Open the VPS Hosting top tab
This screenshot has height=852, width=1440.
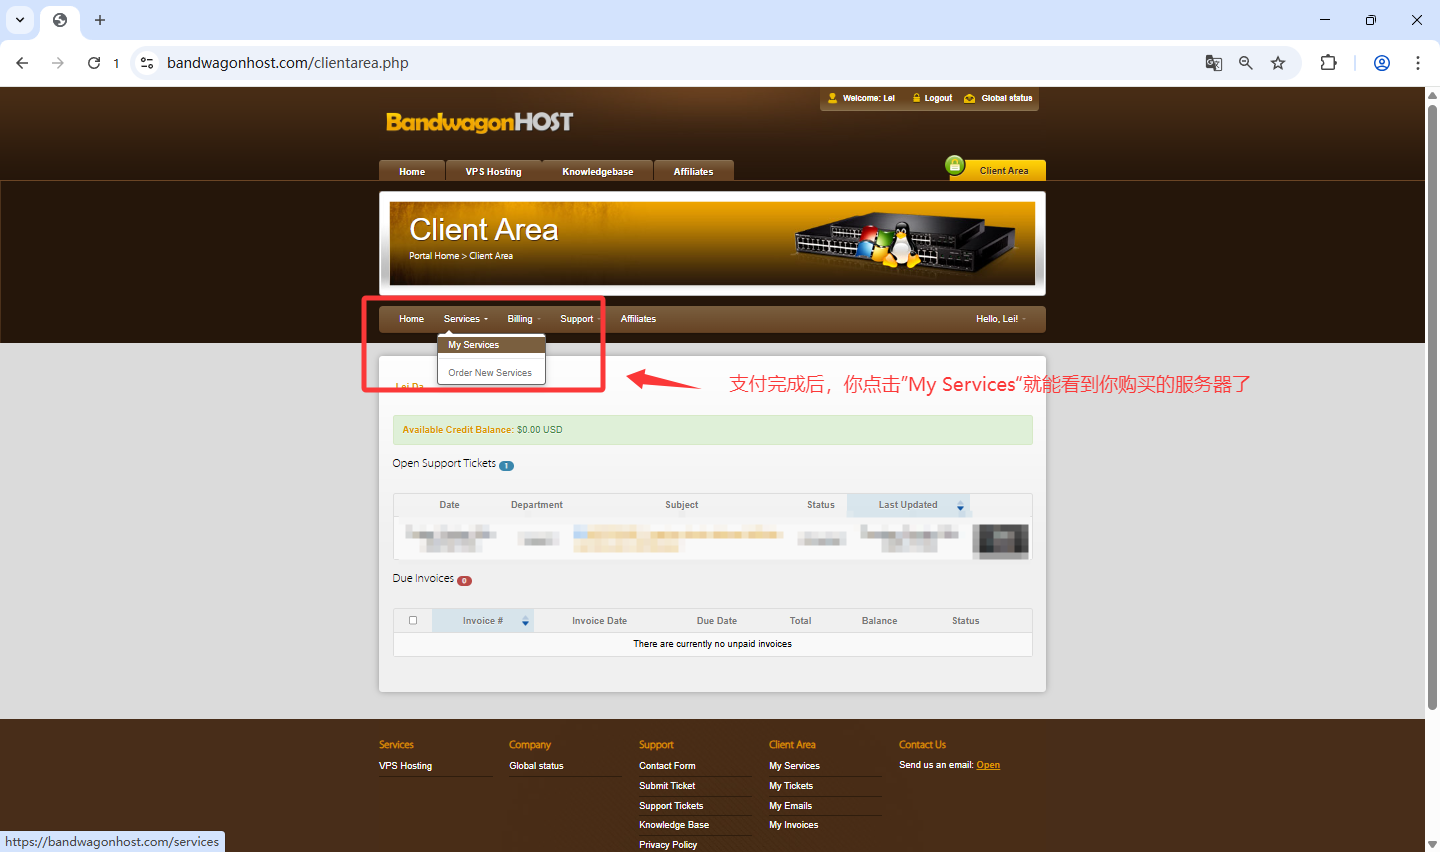coord(493,172)
